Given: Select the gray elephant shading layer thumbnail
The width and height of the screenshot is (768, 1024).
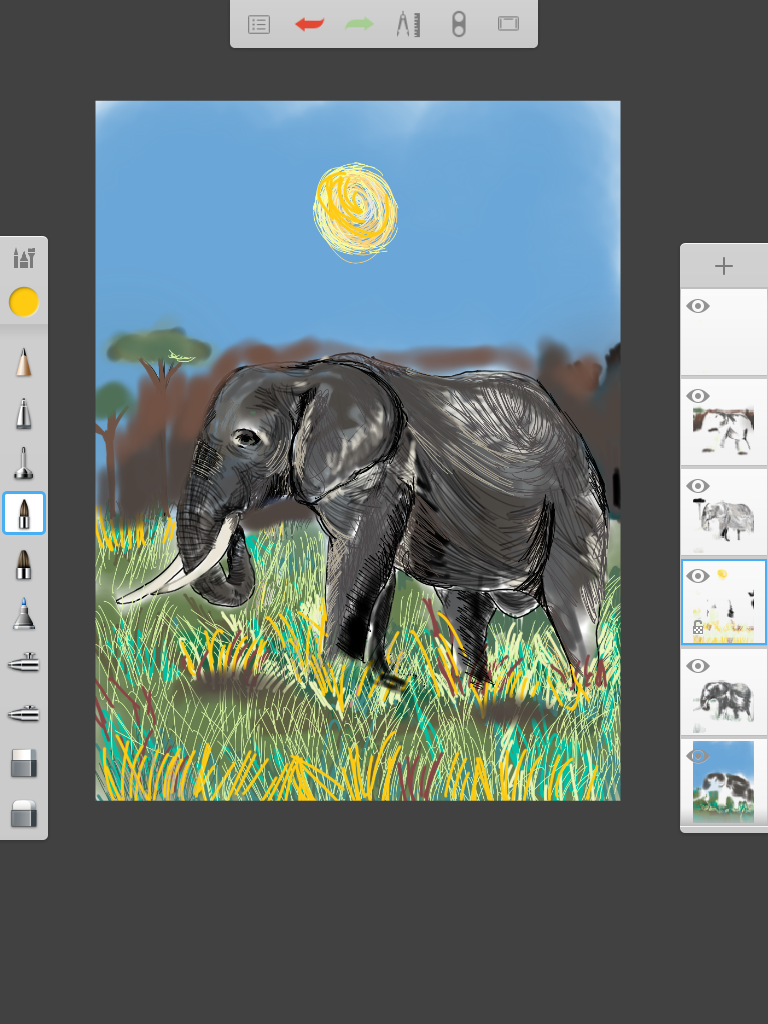Looking at the screenshot, I should pyautogui.click(x=724, y=692).
